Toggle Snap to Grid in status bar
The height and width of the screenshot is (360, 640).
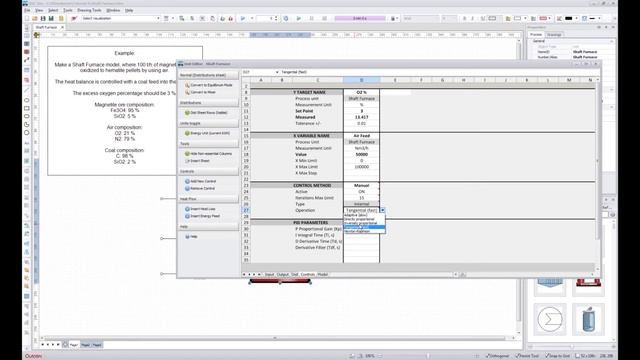(558, 356)
